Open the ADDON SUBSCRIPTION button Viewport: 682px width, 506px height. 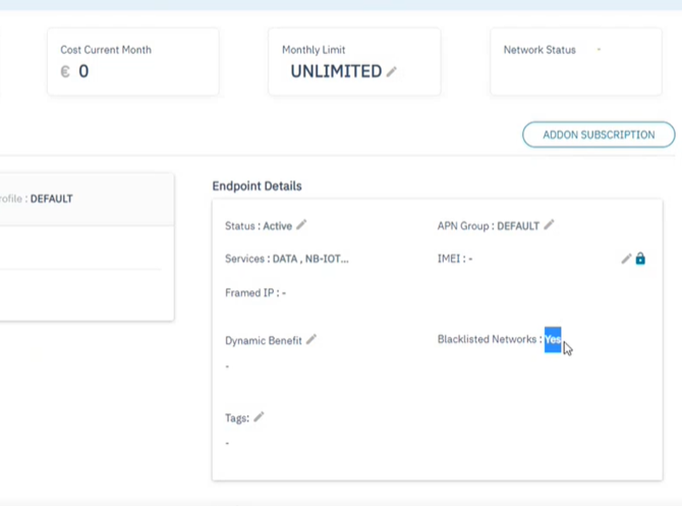[x=598, y=135]
